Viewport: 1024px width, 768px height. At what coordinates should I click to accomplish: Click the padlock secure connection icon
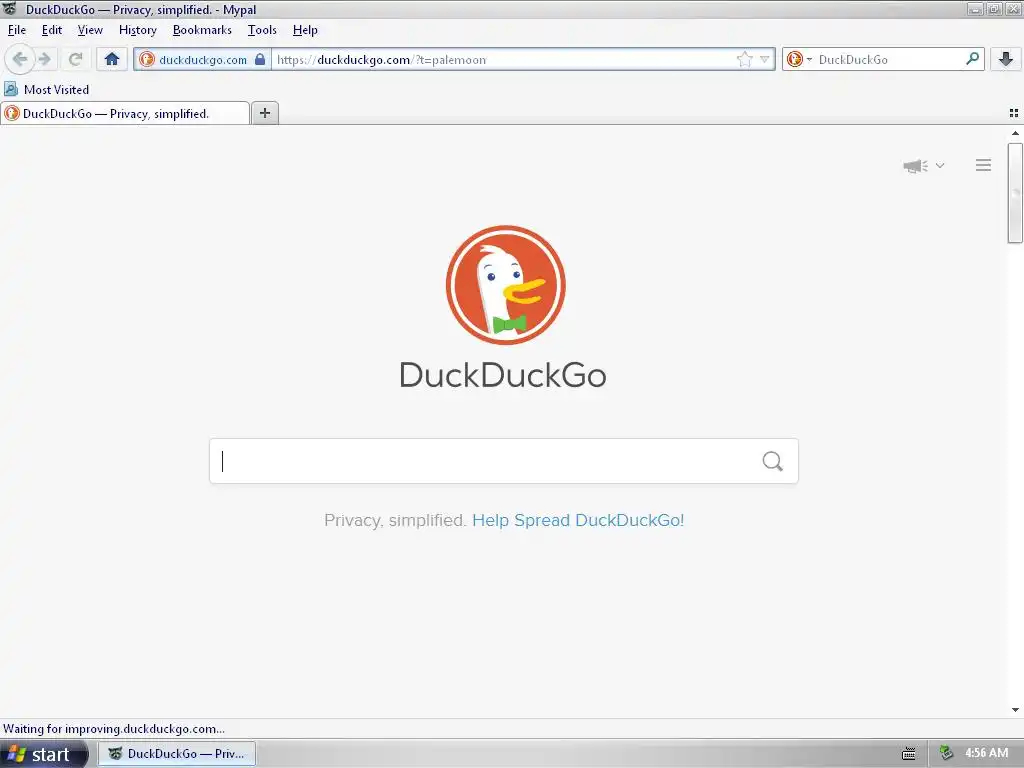click(260, 59)
